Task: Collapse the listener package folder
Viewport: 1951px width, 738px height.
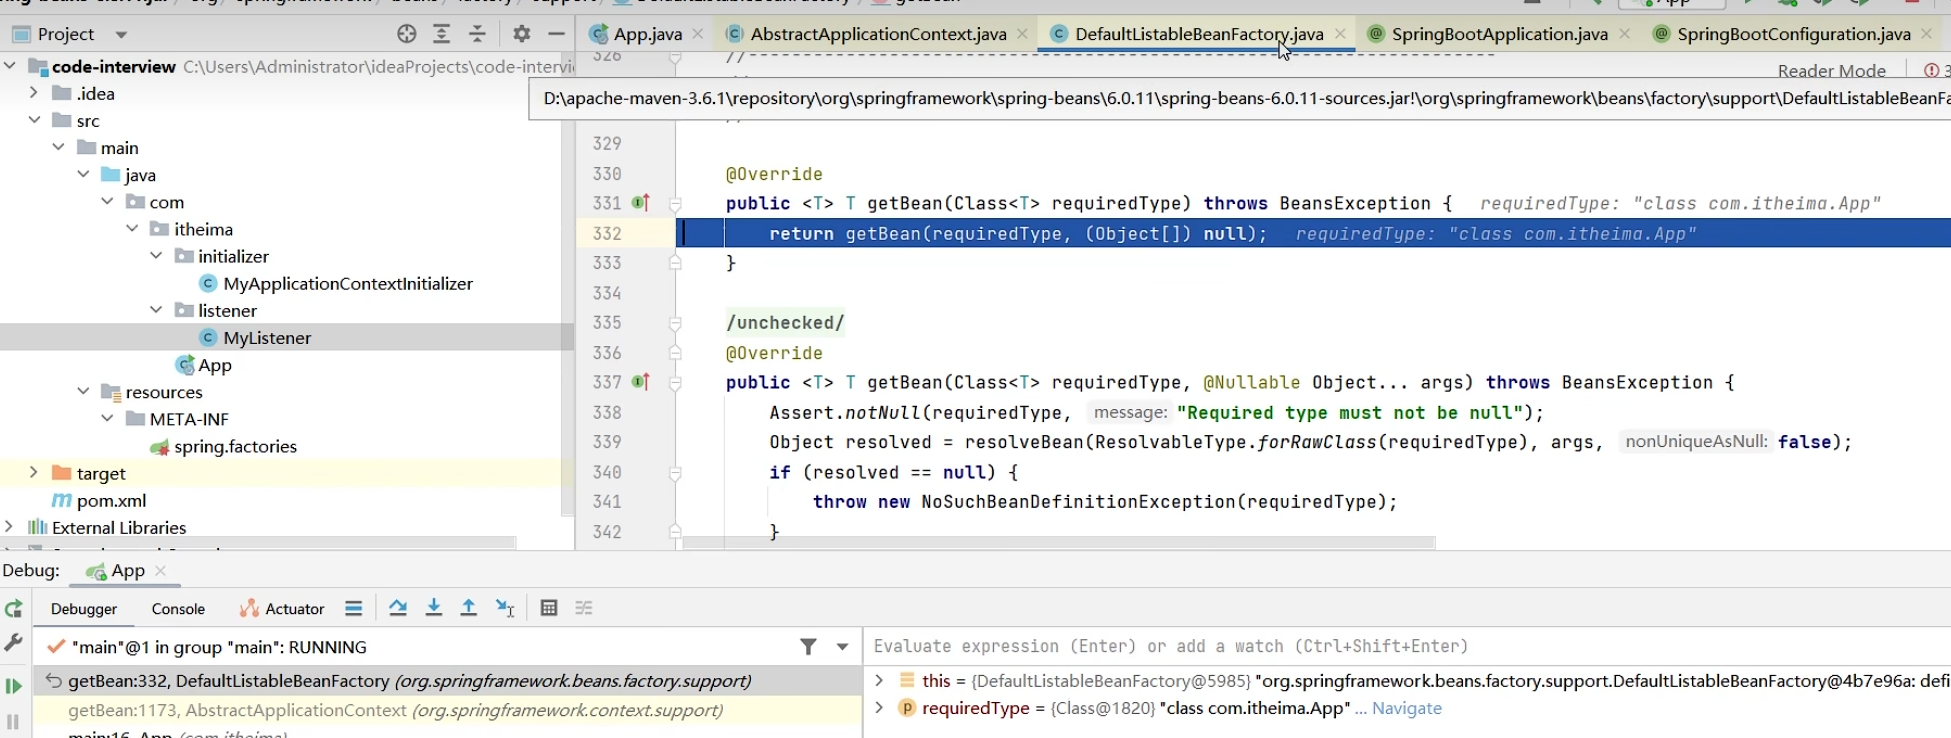Action: [156, 311]
